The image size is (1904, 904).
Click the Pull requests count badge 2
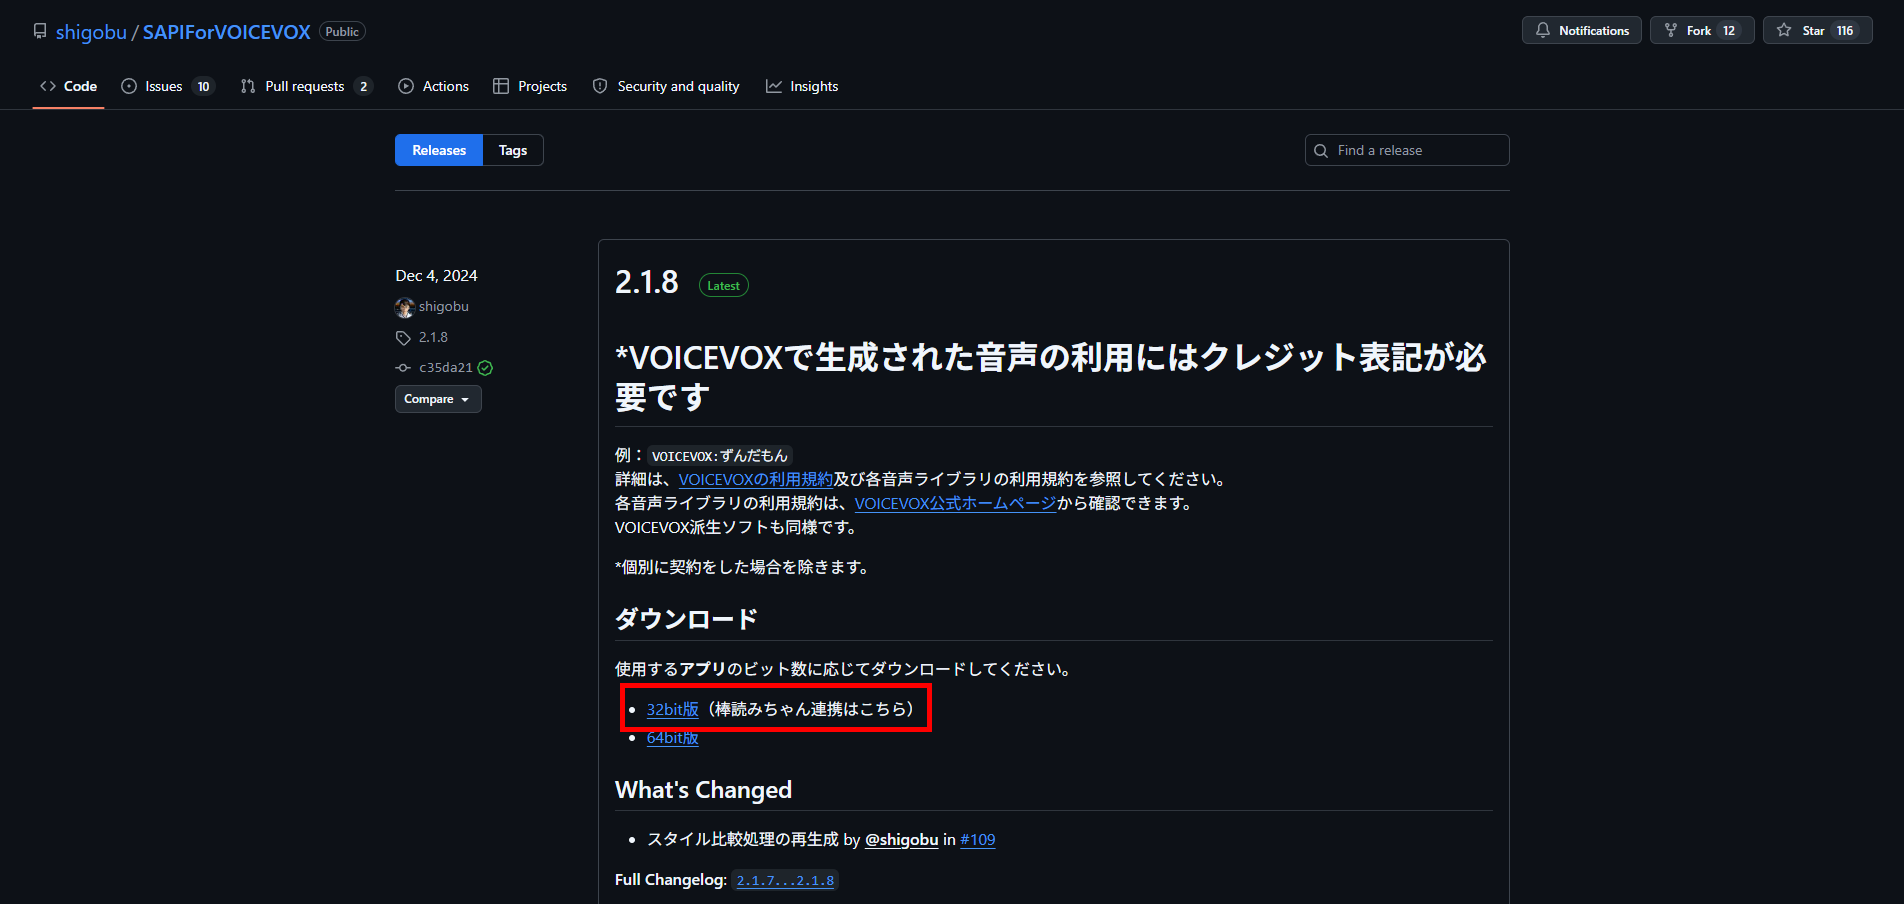click(364, 86)
